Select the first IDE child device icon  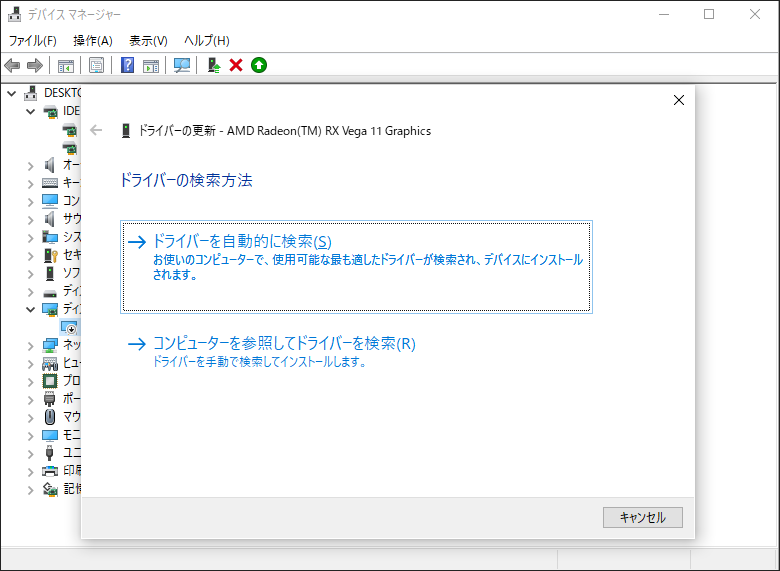point(70,130)
